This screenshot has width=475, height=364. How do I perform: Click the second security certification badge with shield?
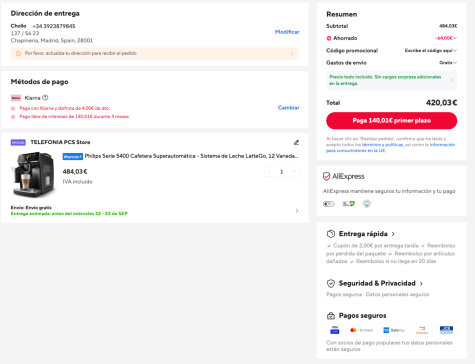click(x=349, y=204)
